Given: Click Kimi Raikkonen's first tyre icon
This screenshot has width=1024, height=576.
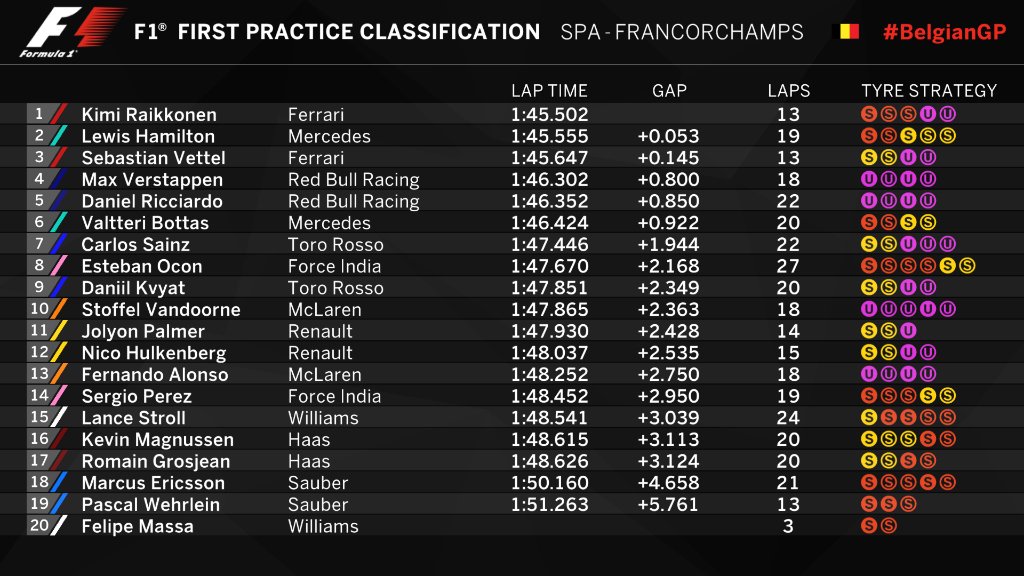Looking at the screenshot, I should click(x=869, y=114).
